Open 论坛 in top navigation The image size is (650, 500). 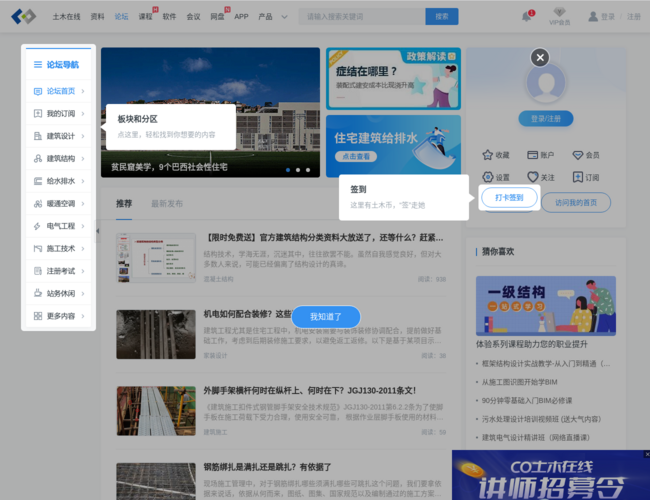coord(121,17)
